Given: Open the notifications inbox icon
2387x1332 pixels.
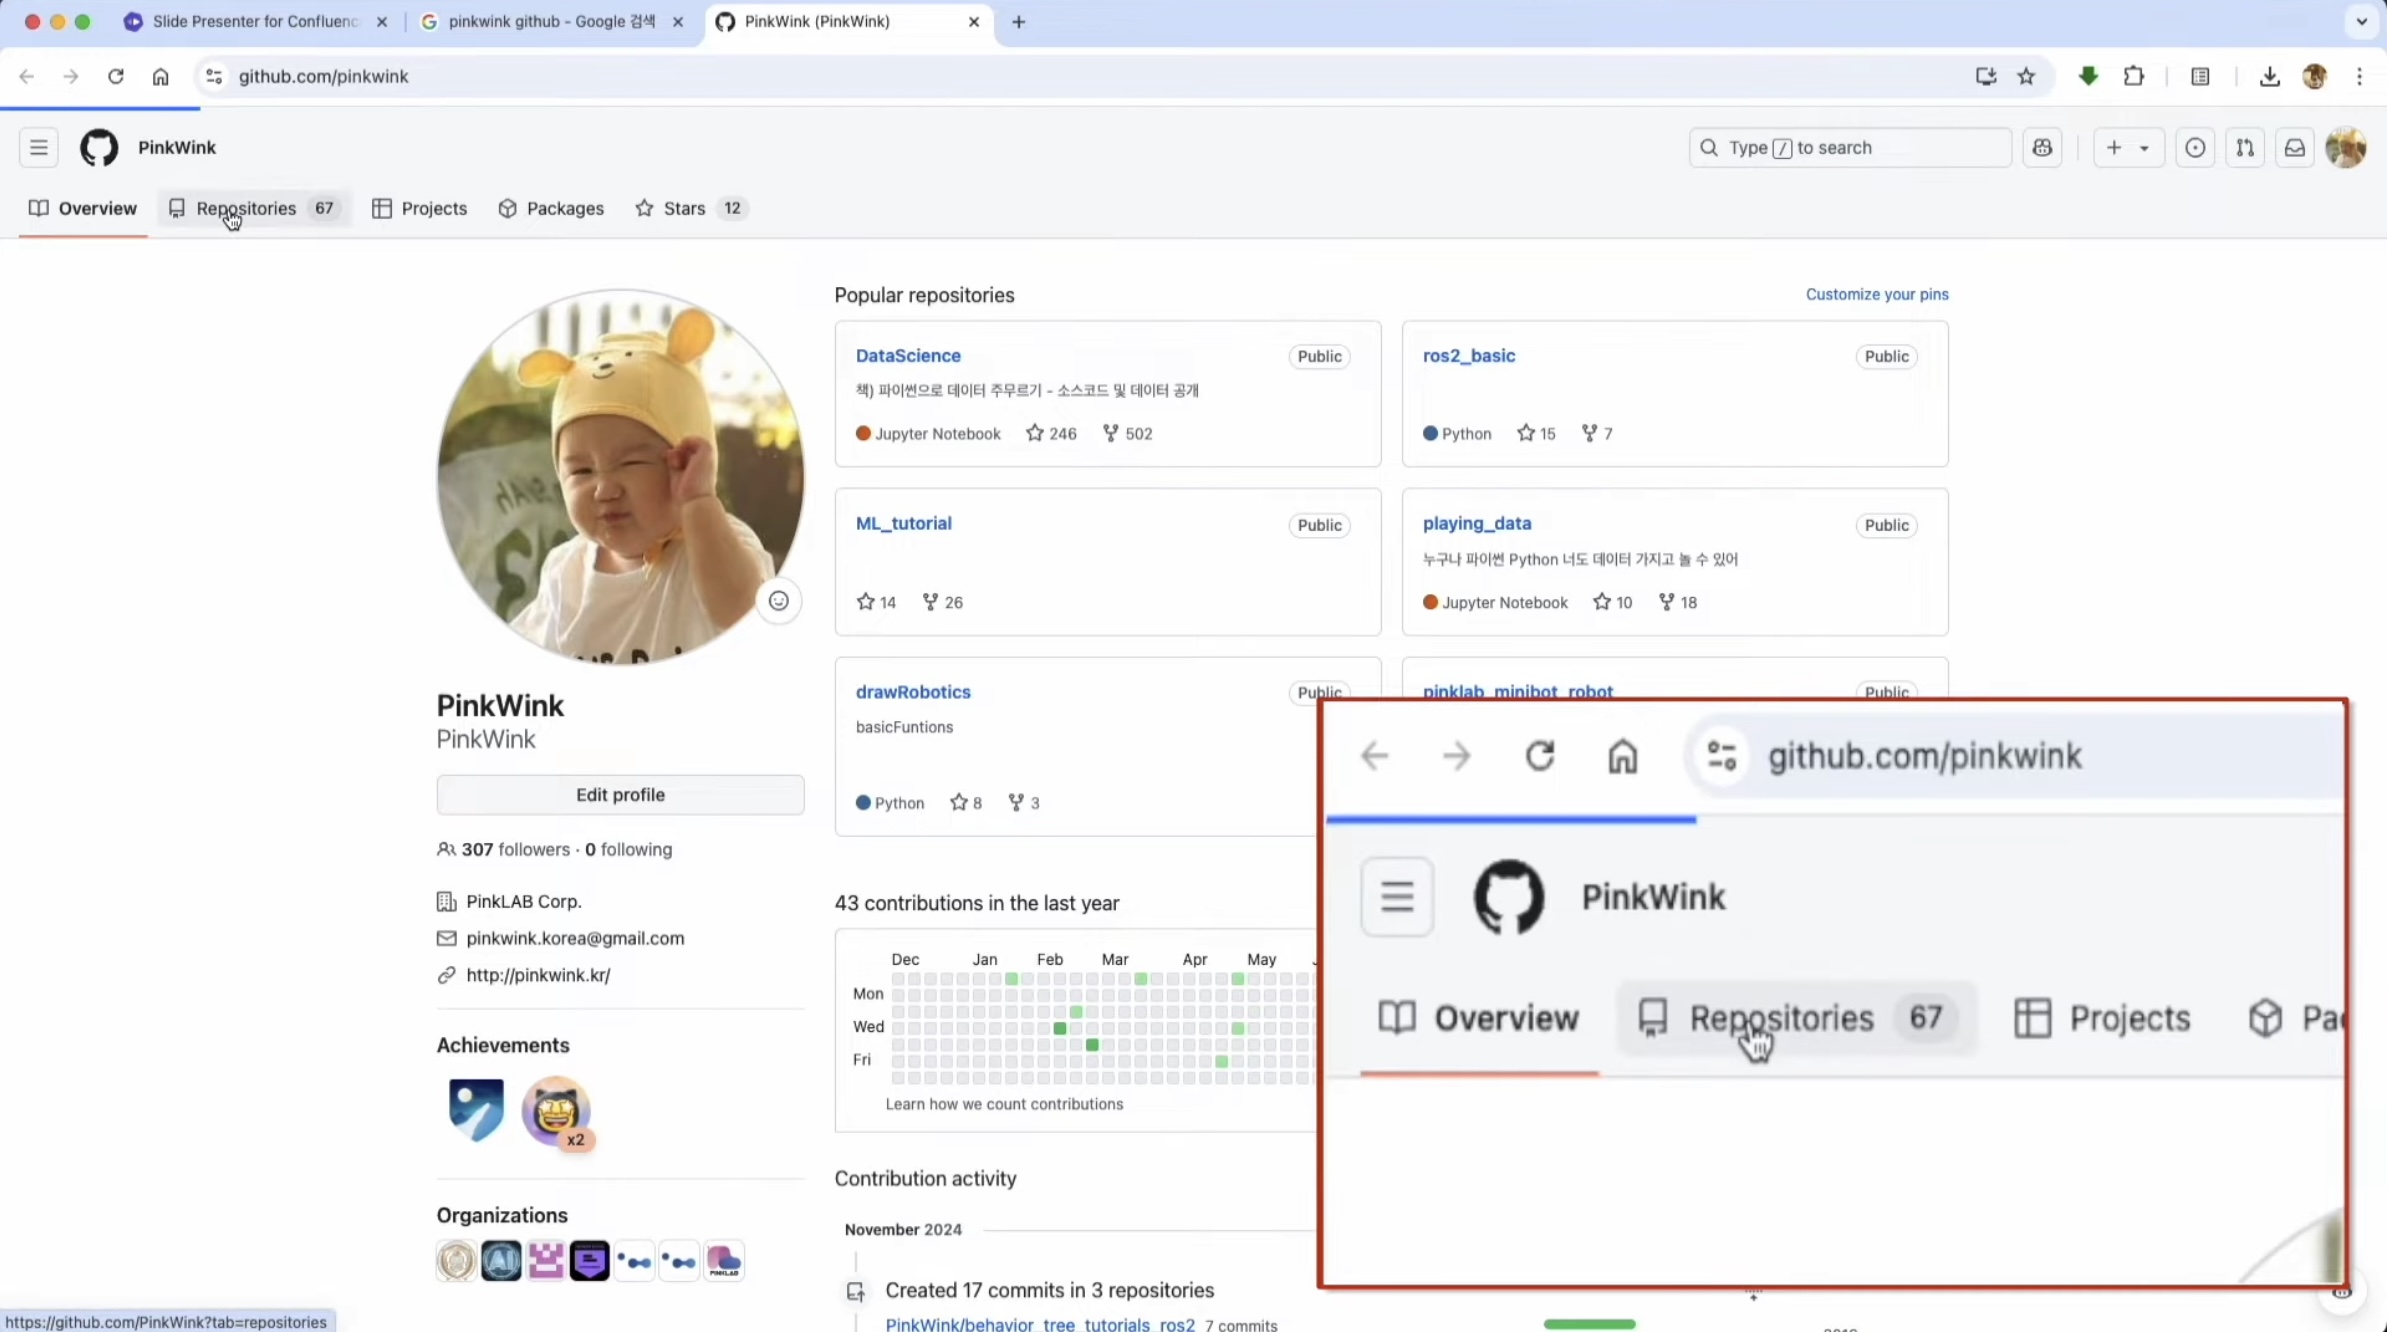Looking at the screenshot, I should (x=2295, y=148).
